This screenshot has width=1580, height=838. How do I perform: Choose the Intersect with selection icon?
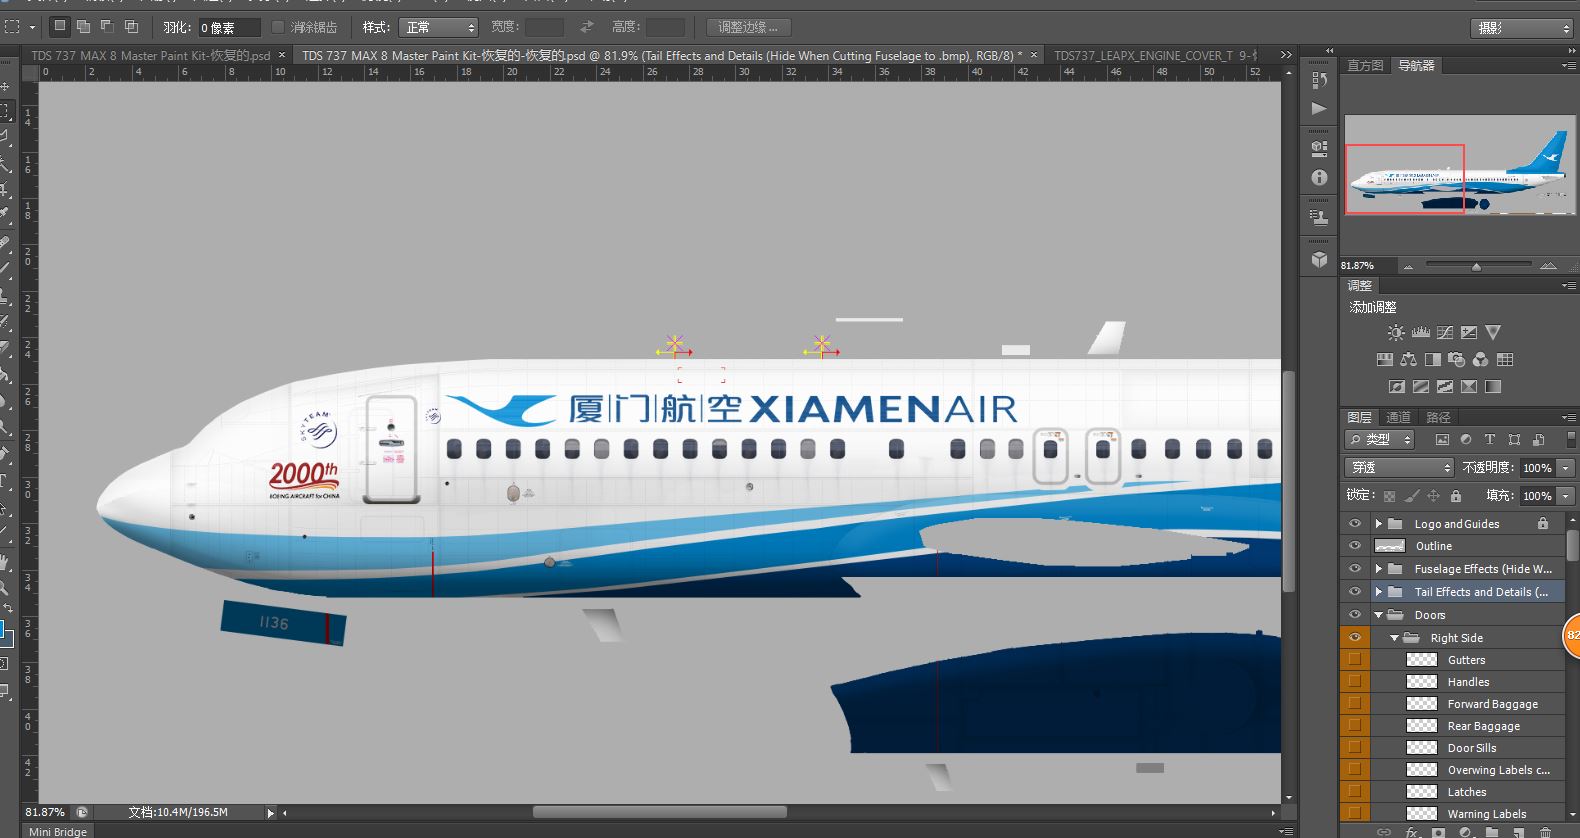click(x=131, y=26)
